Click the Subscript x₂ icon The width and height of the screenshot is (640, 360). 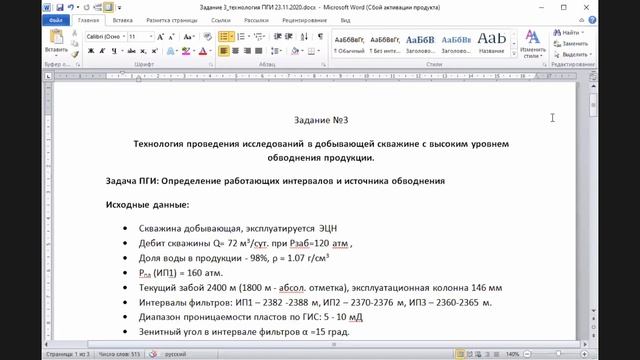click(143, 51)
